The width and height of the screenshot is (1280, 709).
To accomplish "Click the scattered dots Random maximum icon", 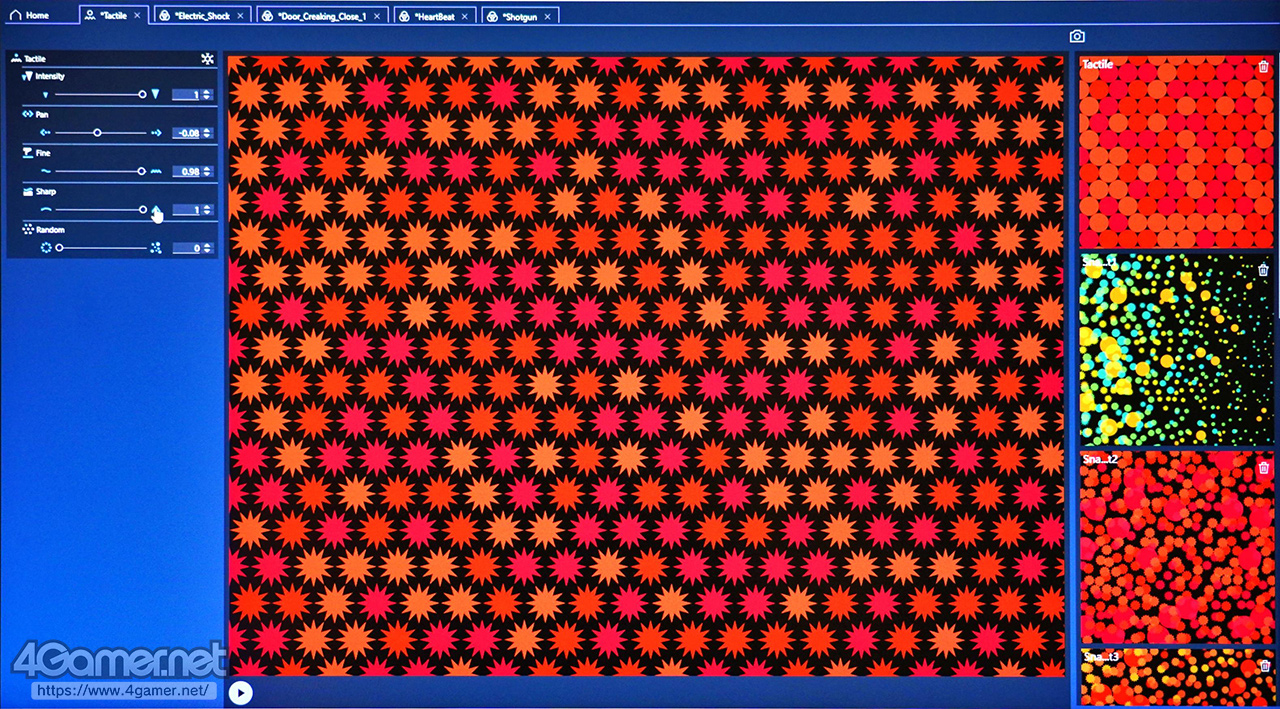I will (156, 248).
